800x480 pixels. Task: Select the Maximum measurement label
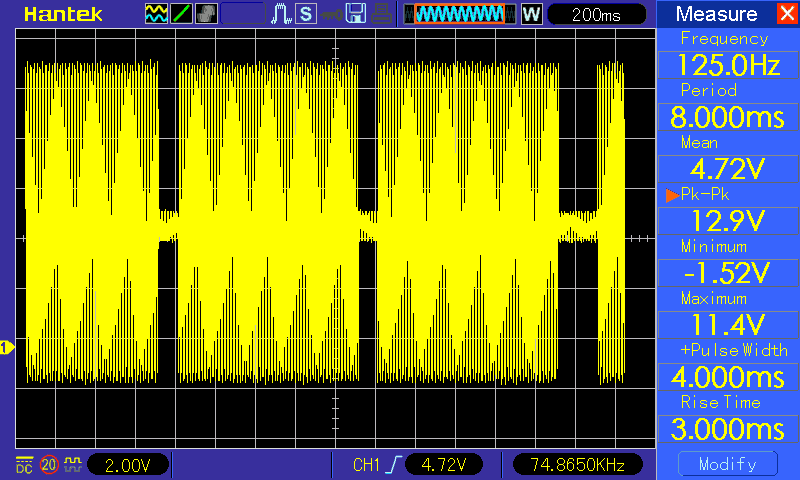(x=714, y=298)
